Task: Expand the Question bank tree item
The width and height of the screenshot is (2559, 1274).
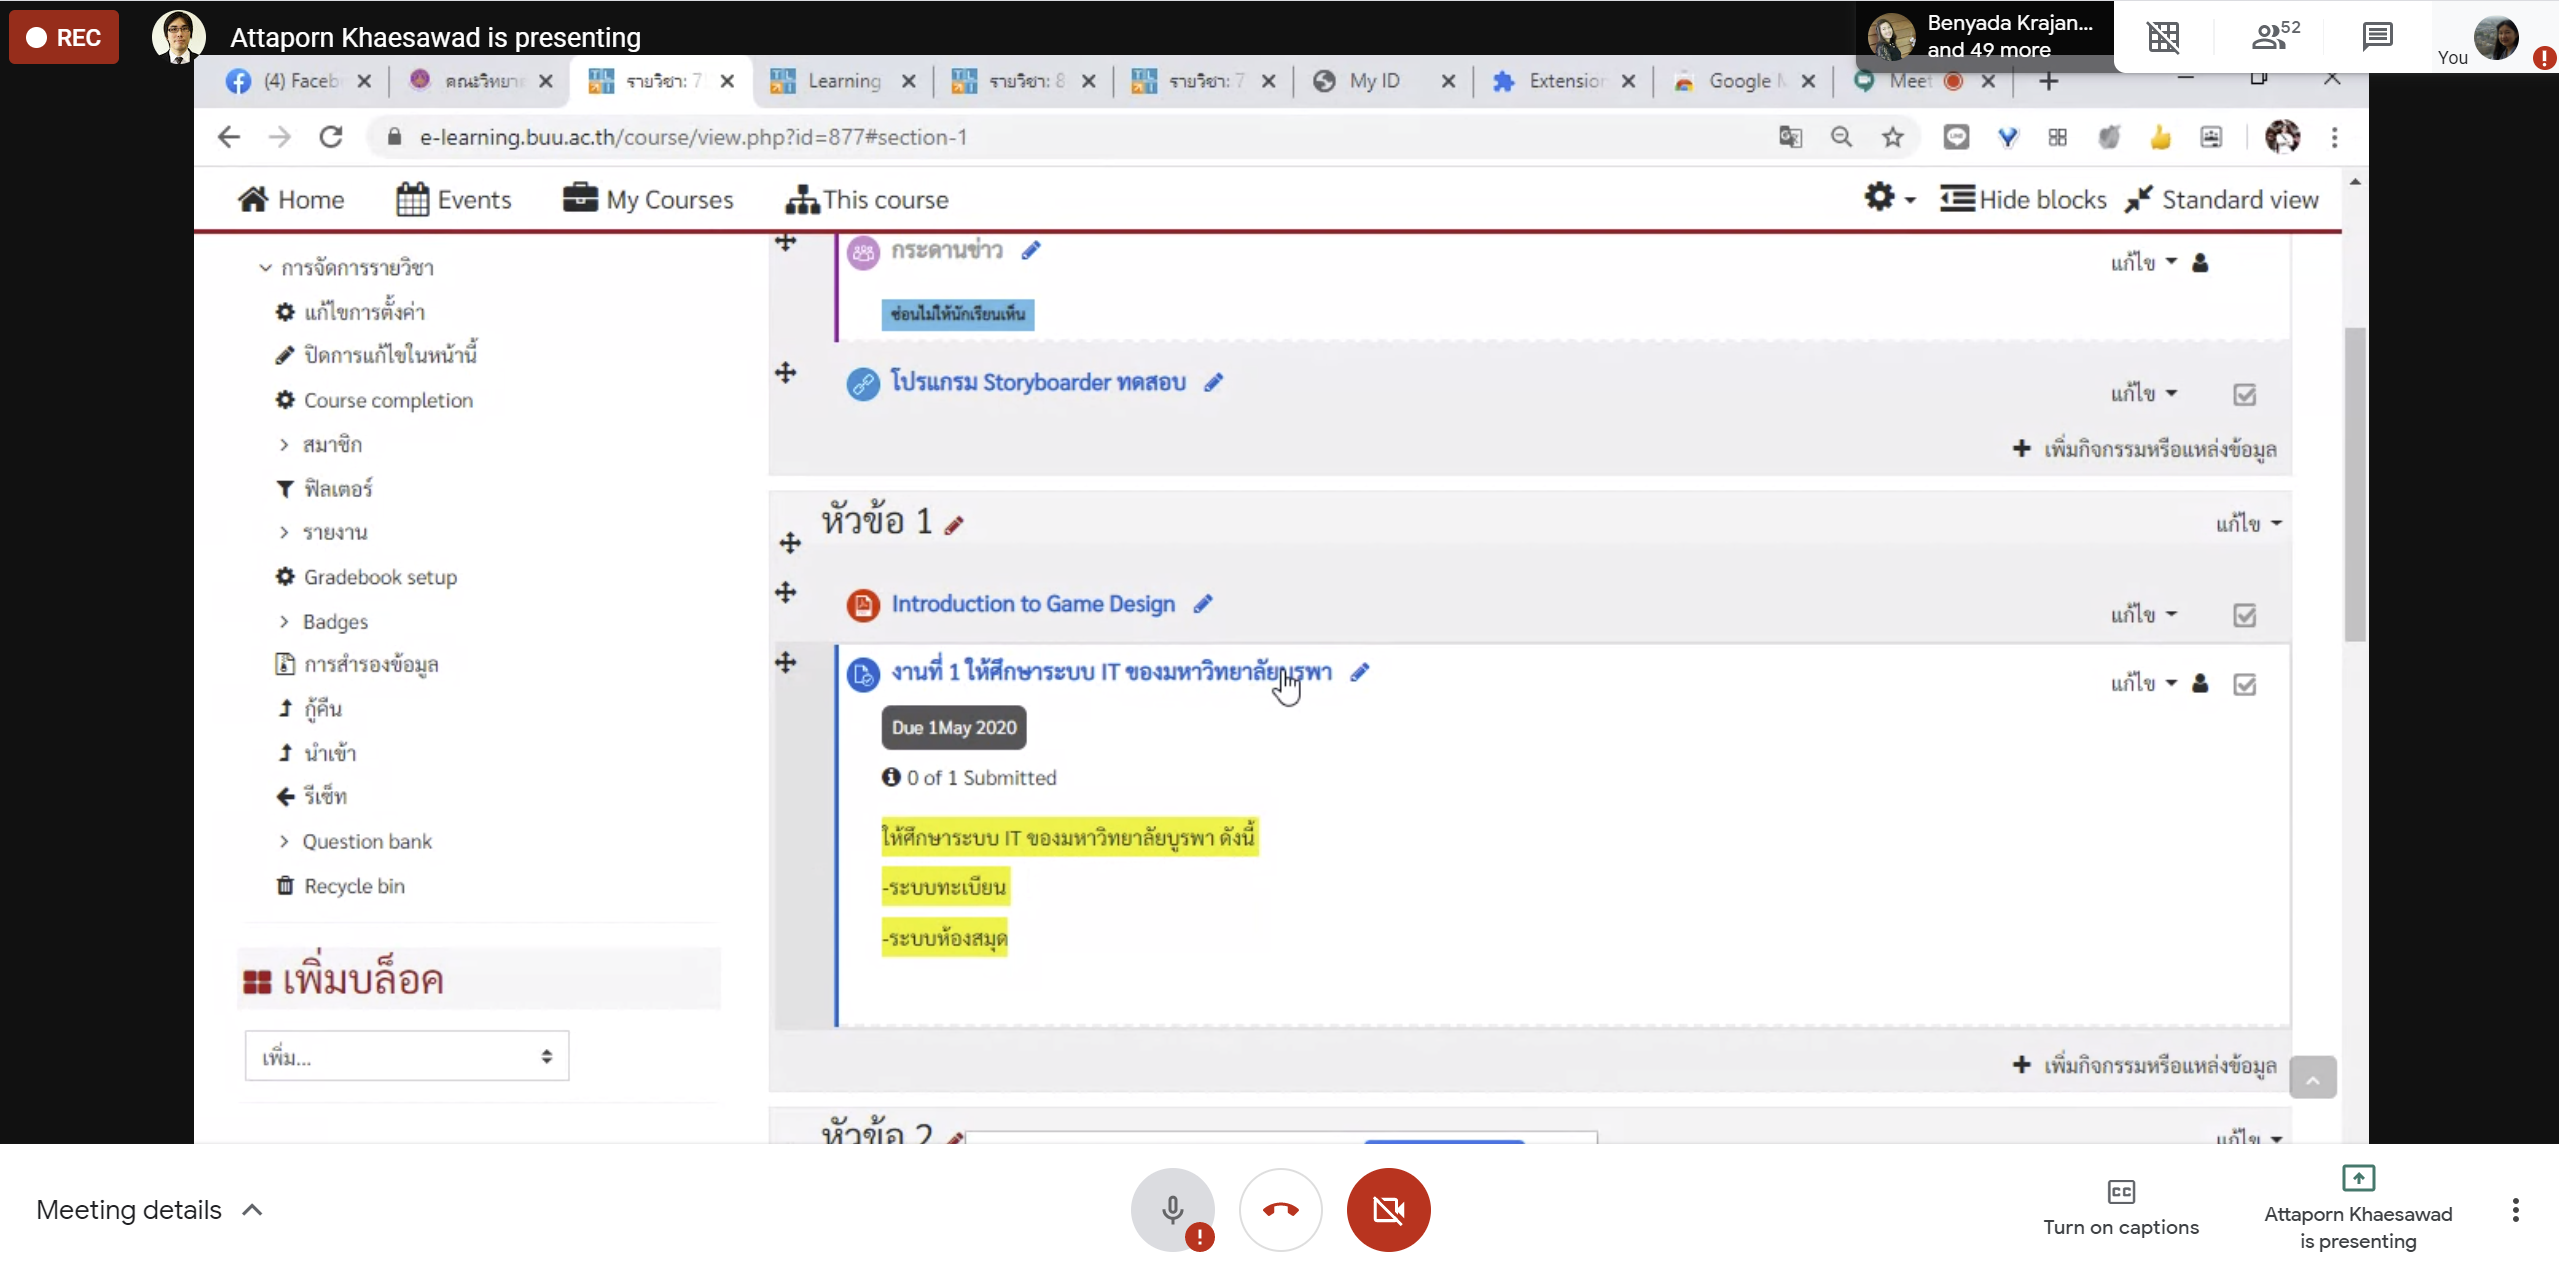Action: click(284, 842)
